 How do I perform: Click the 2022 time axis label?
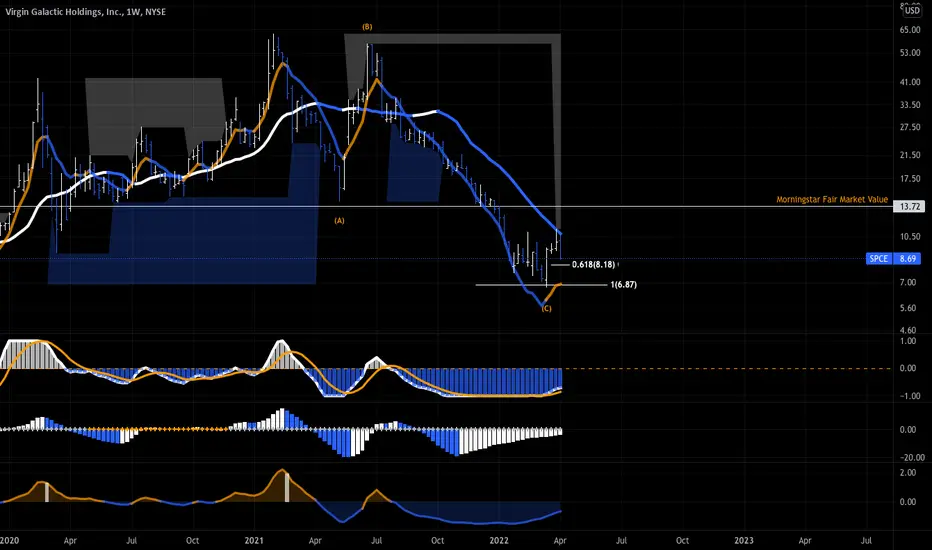(499, 540)
